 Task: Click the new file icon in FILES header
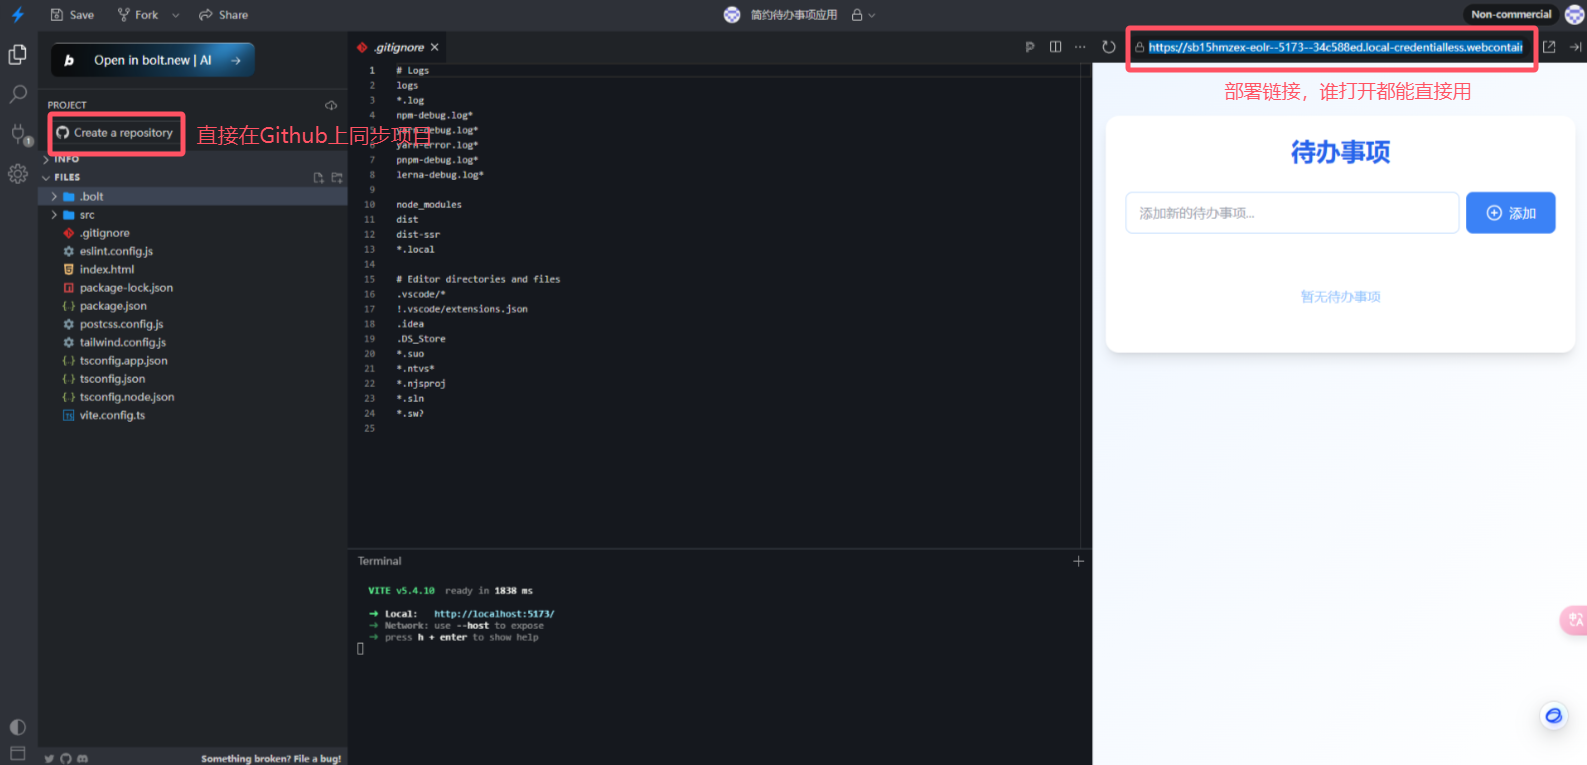point(318,178)
